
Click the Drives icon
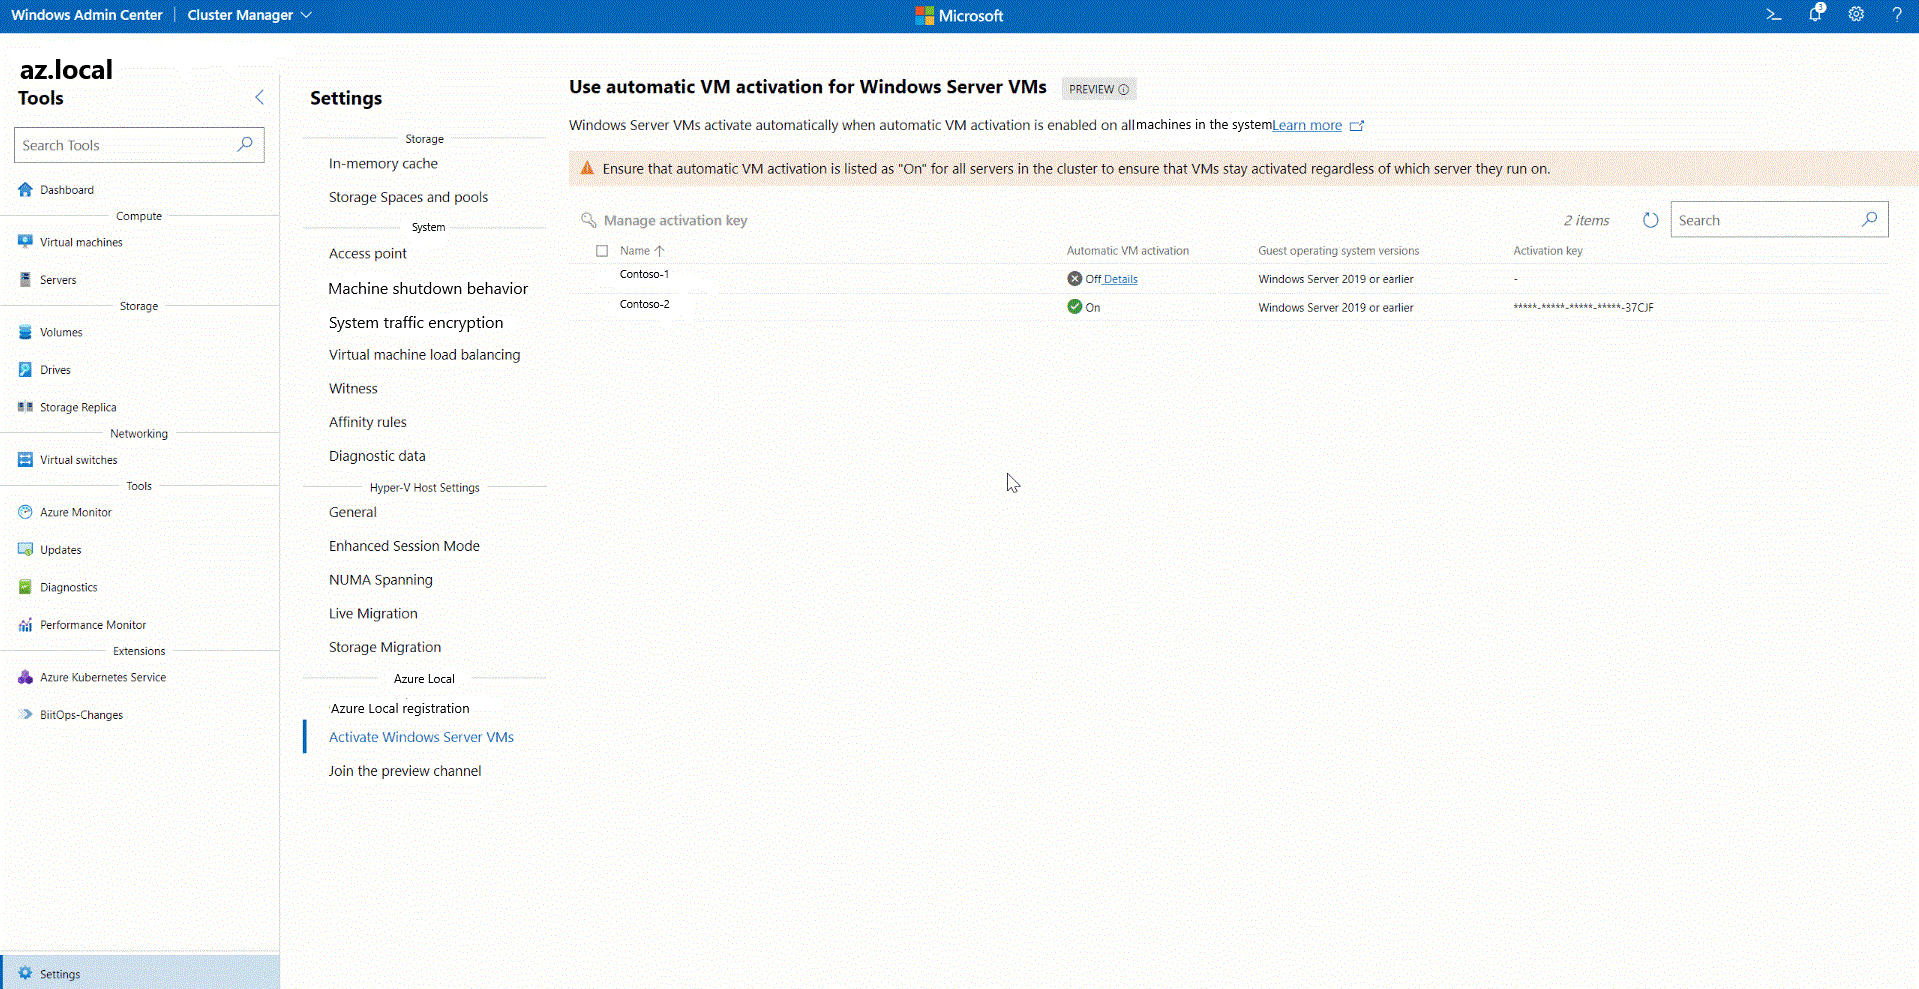pyautogui.click(x=25, y=370)
